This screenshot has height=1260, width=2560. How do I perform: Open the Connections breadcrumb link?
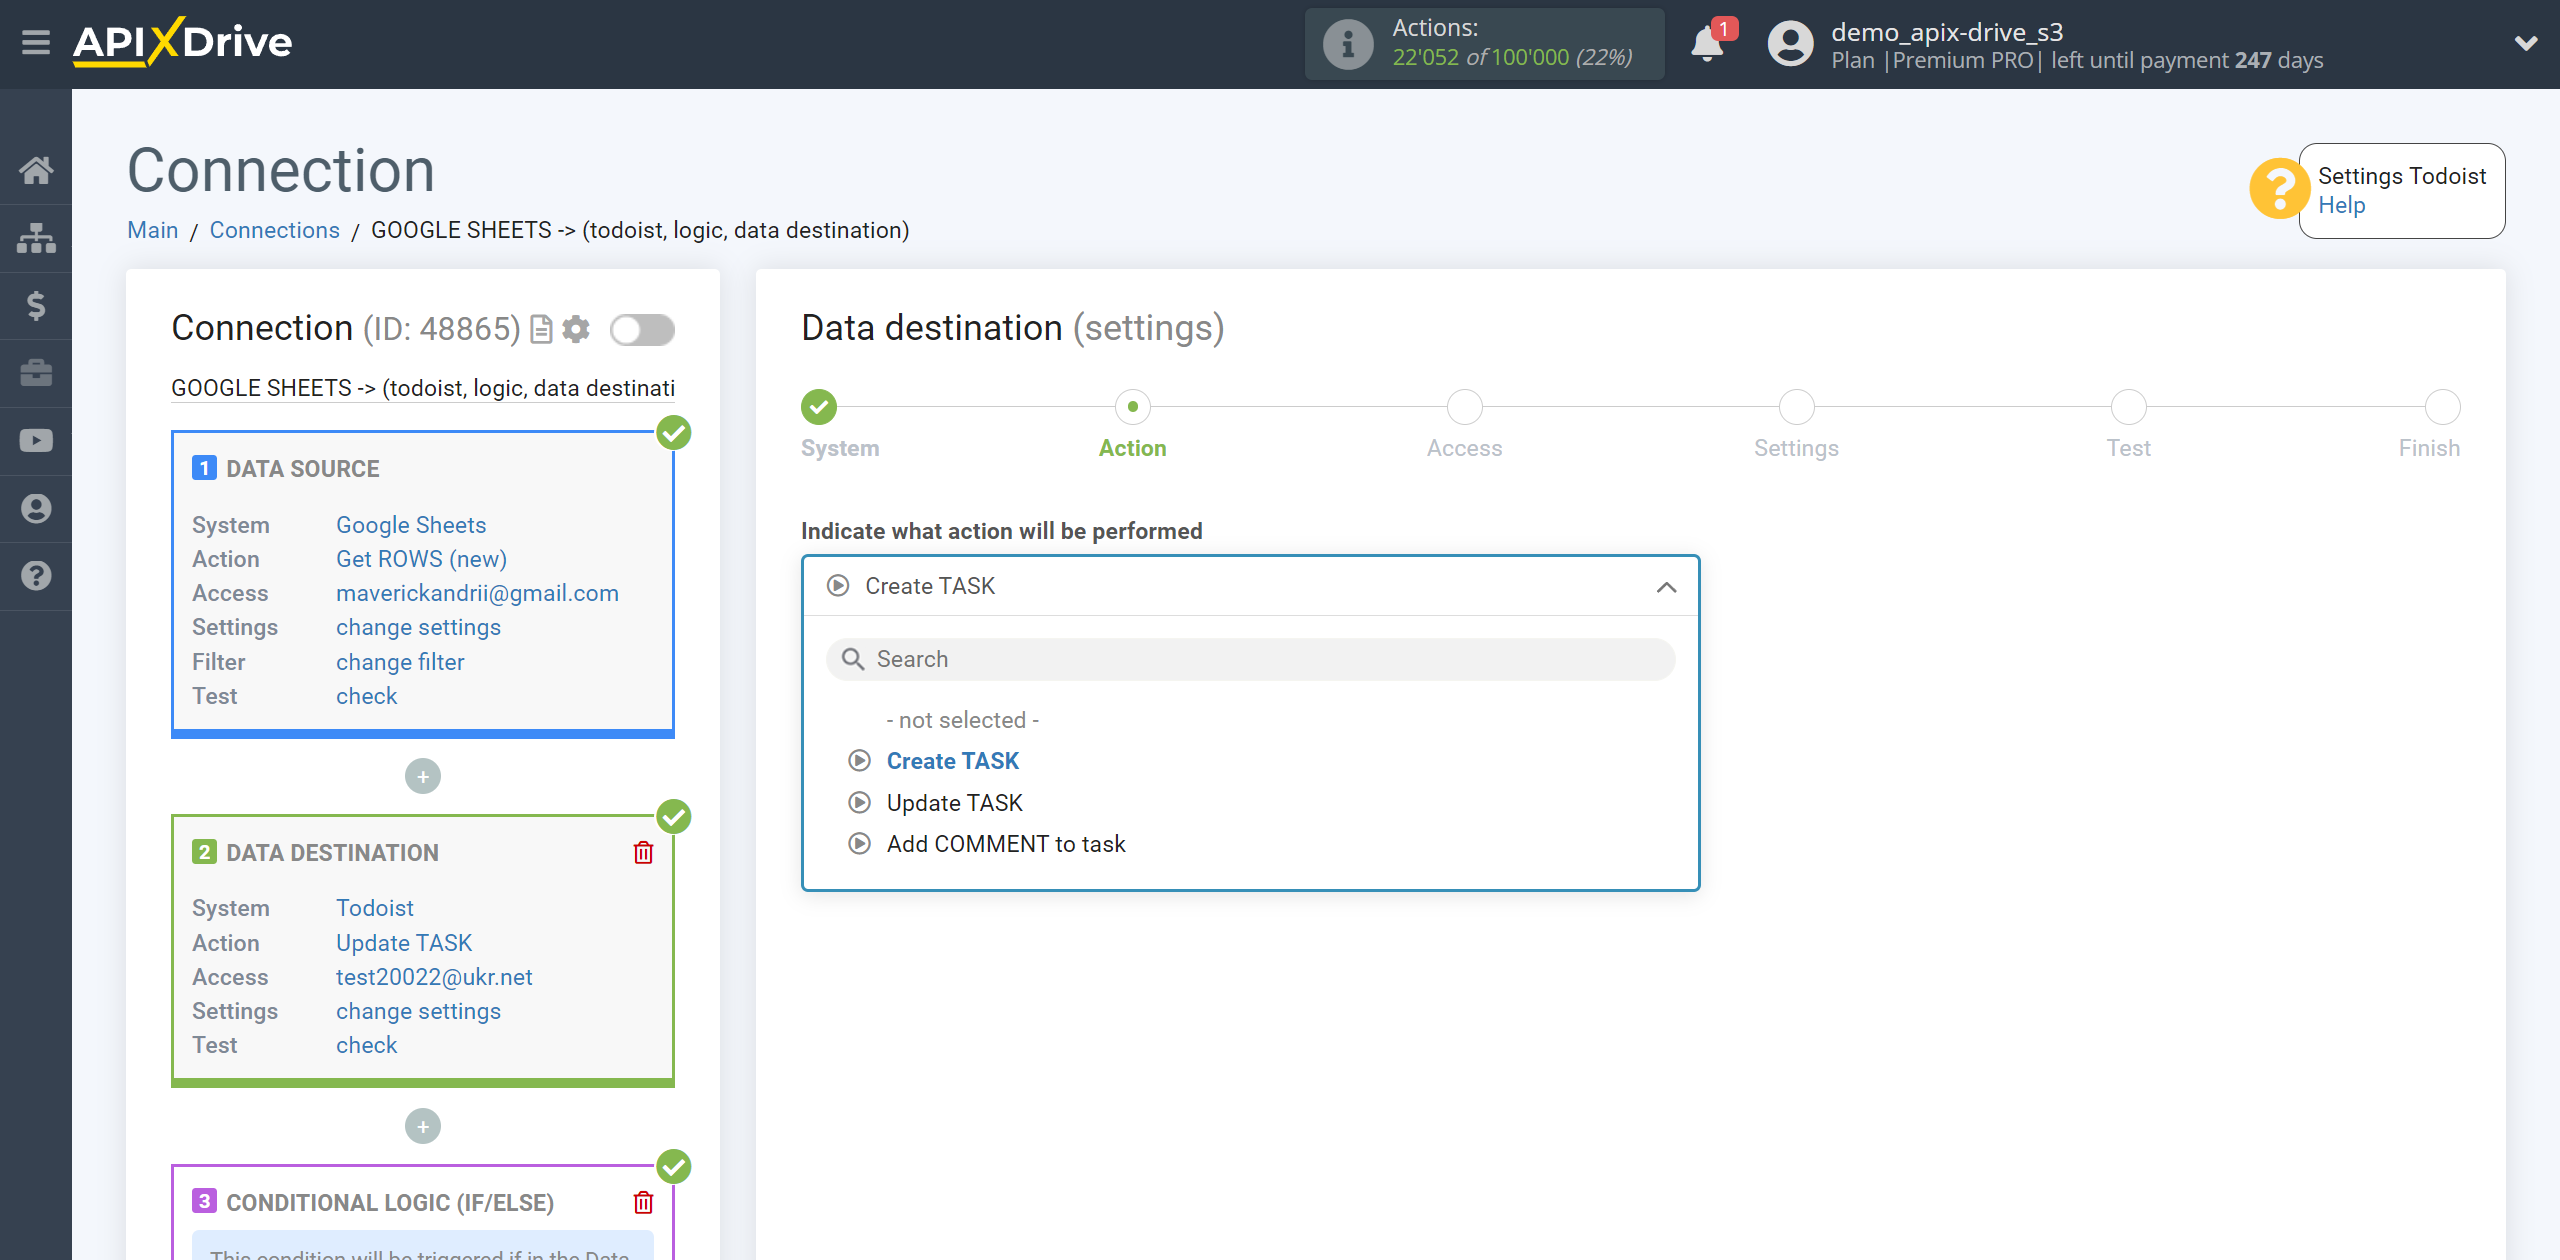[x=274, y=230]
